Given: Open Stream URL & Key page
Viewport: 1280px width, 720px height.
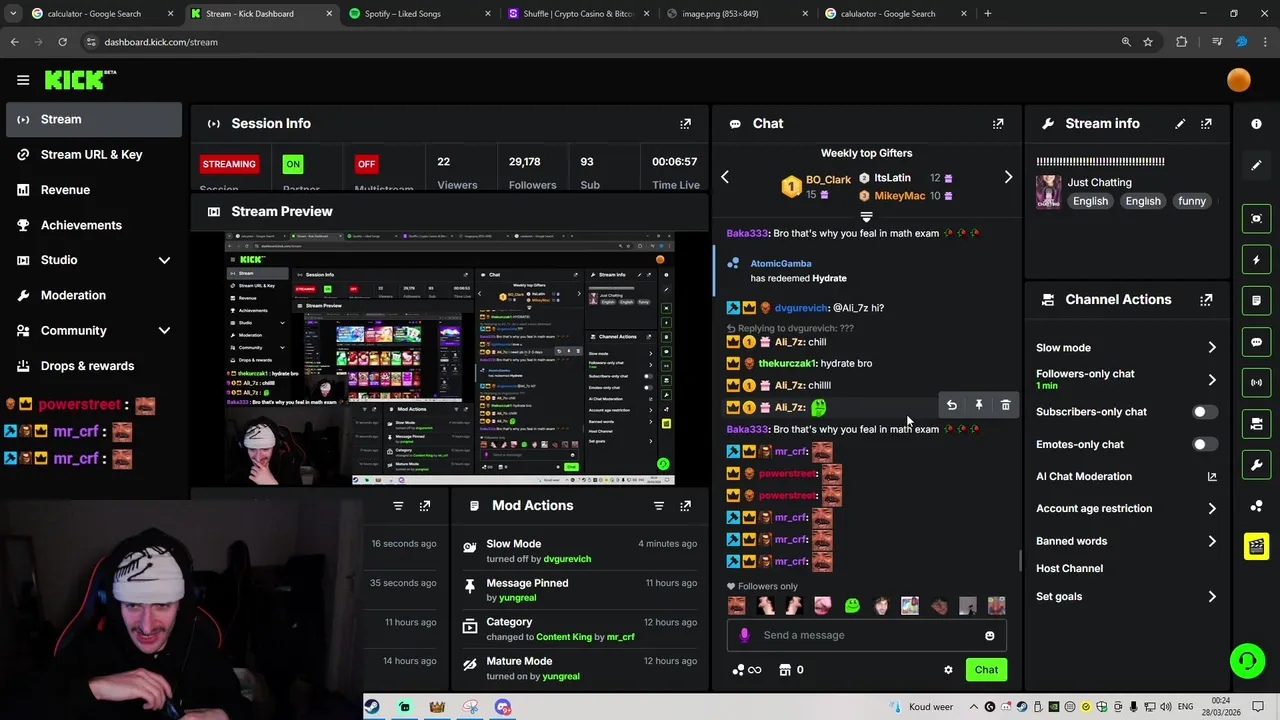Looking at the screenshot, I should (94, 154).
